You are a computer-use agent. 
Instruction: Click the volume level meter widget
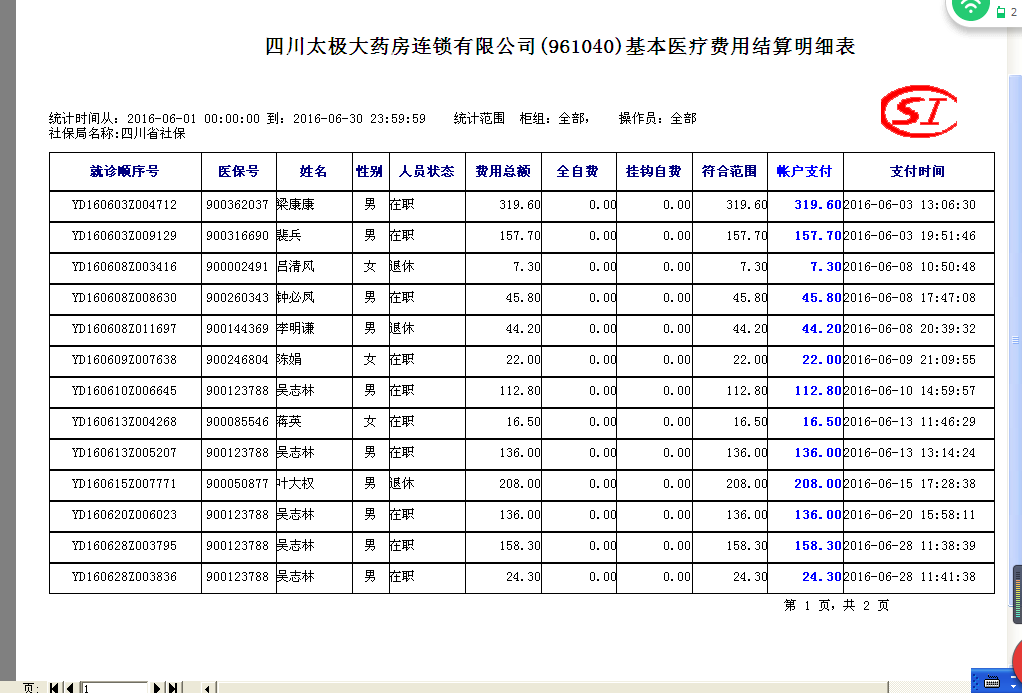tap(1017, 595)
